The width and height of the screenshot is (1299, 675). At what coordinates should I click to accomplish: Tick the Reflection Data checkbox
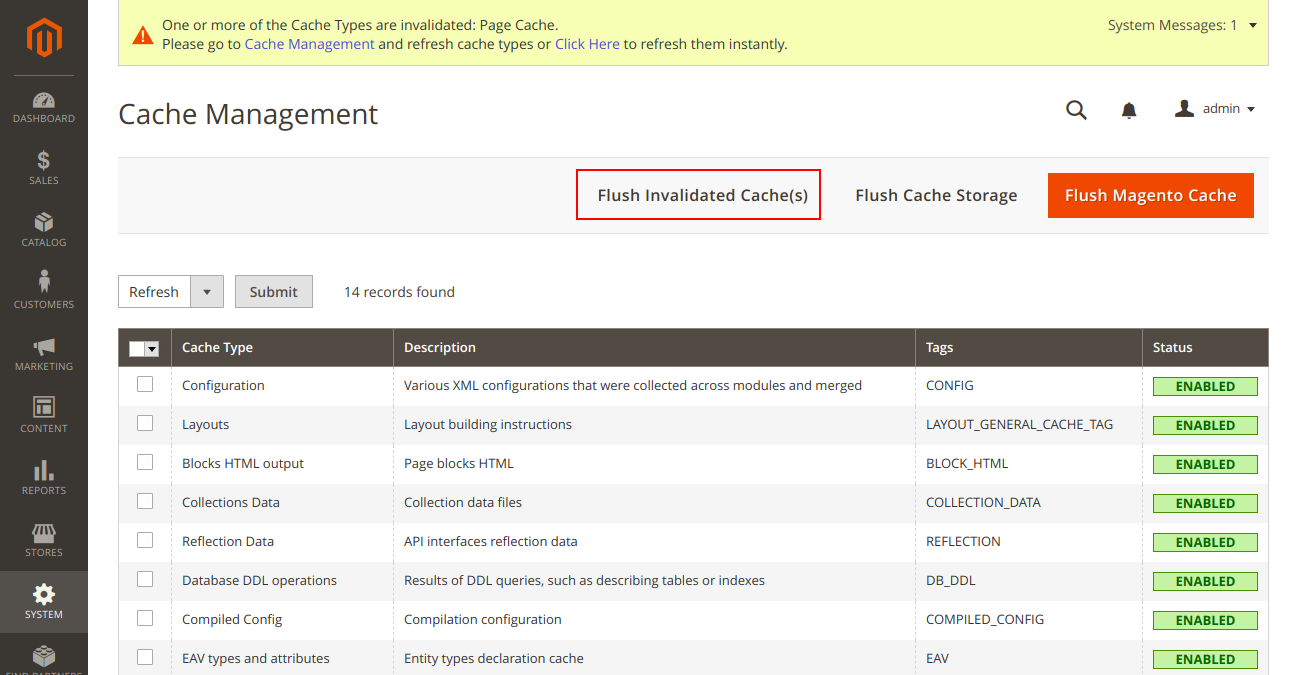[145, 540]
